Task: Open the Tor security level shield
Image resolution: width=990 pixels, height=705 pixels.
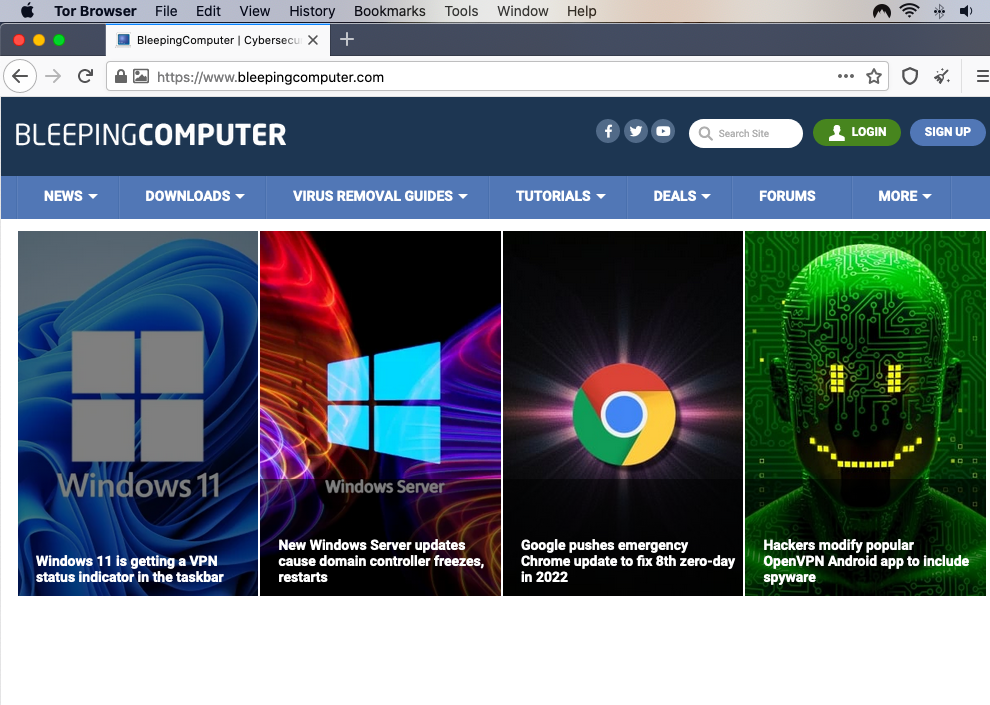Action: tap(910, 77)
